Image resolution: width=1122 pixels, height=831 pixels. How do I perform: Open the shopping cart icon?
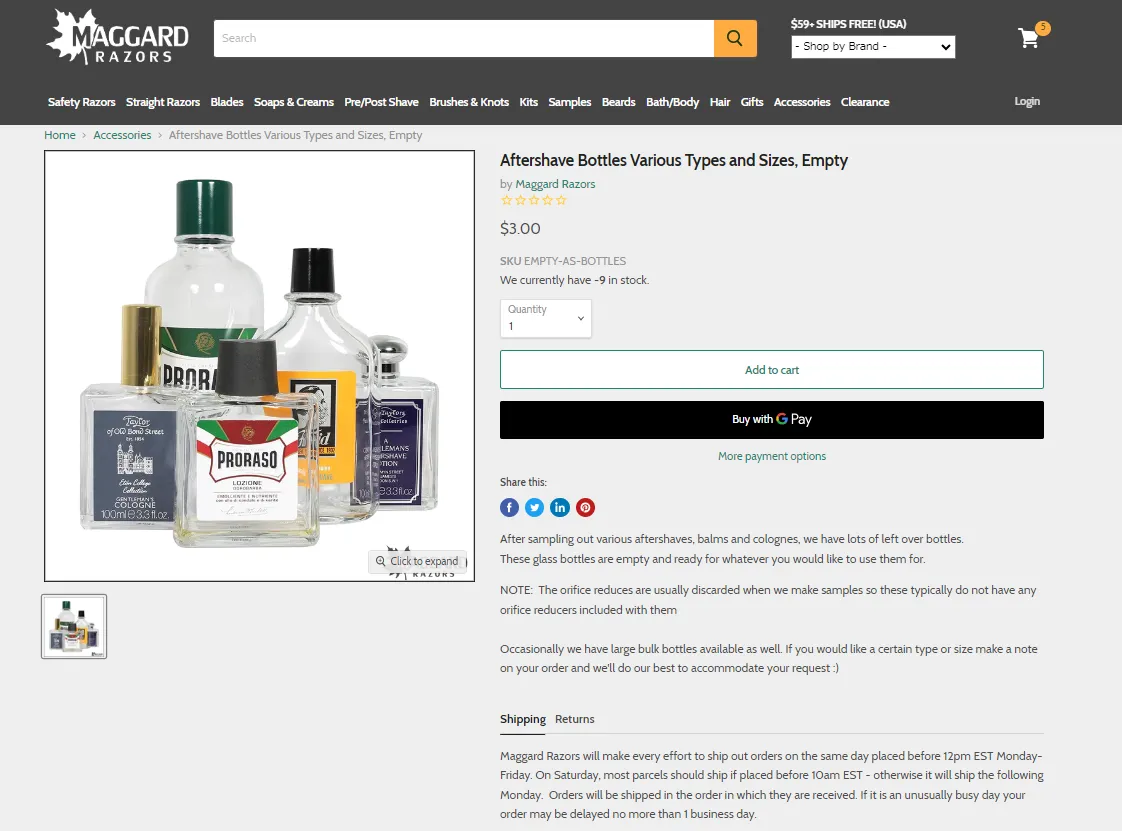[x=1030, y=38]
